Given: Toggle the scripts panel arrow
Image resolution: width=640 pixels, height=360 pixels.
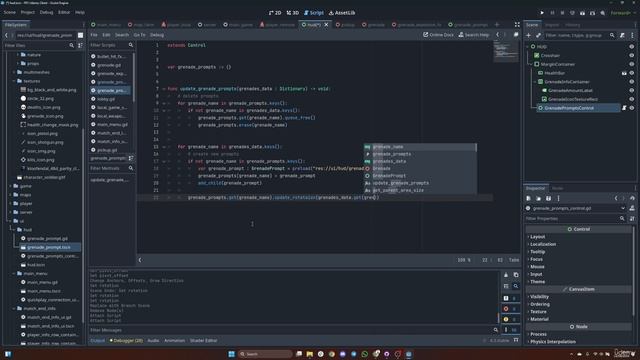Looking at the screenshot, I should pyautogui.click(x=140, y=260).
